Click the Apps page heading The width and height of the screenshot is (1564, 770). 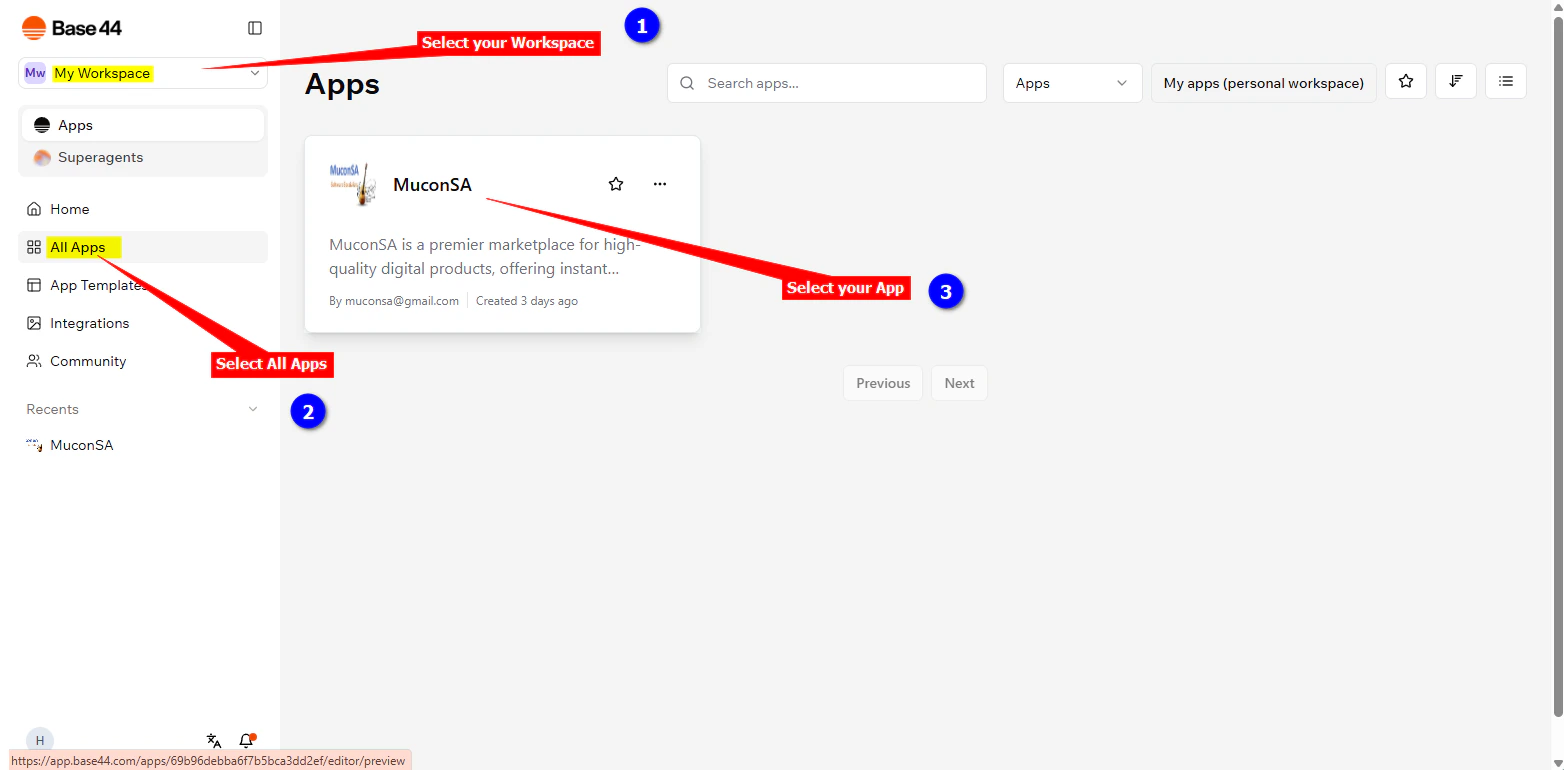click(x=342, y=84)
